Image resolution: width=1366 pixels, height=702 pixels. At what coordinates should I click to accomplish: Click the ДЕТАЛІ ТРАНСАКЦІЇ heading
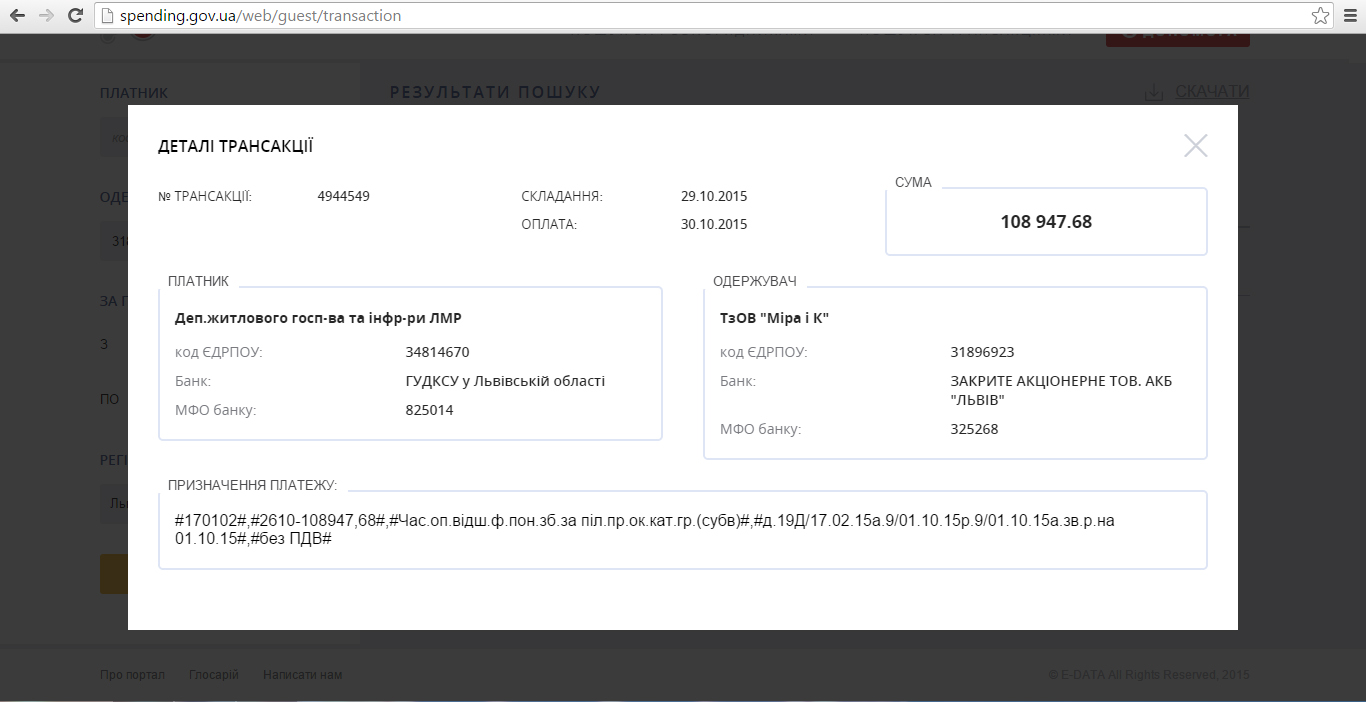point(236,147)
